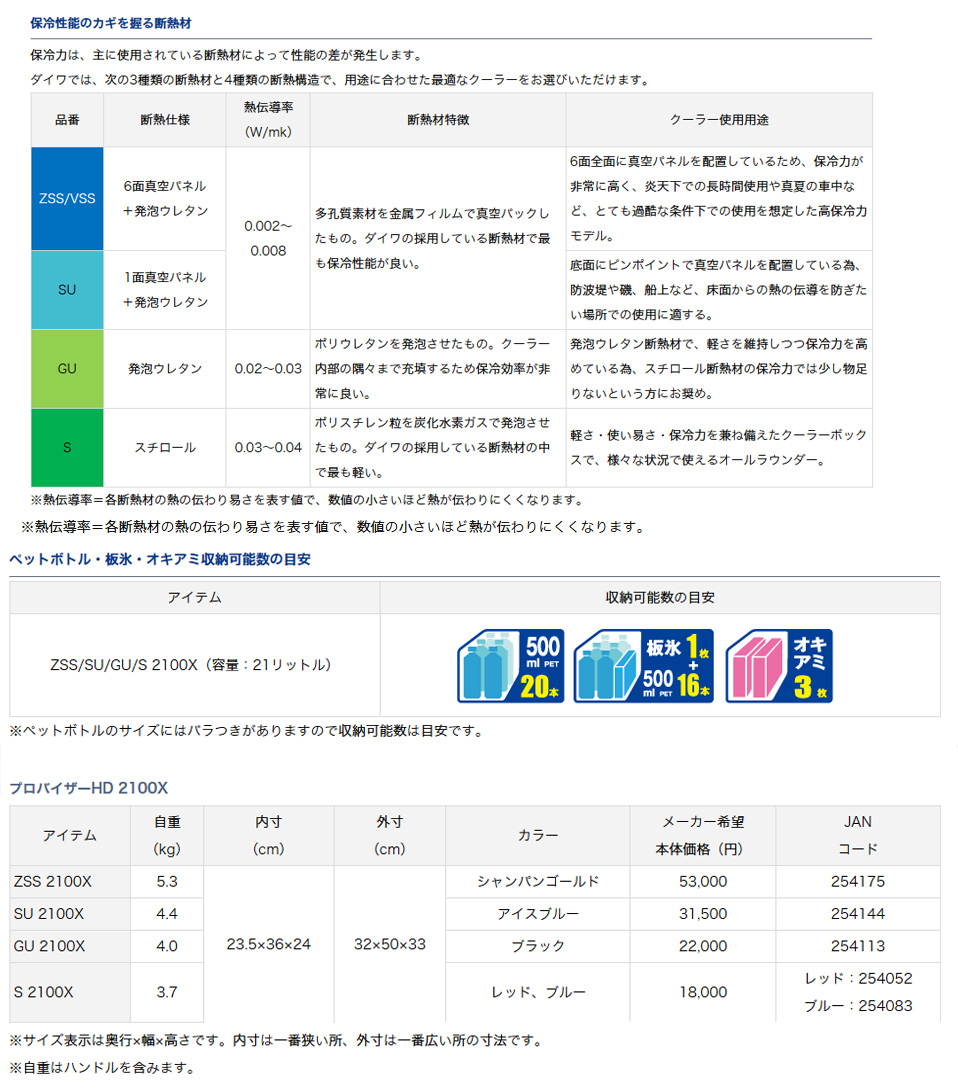Click the 4.0 weight value
The height and width of the screenshot is (1092, 958).
click(167, 946)
